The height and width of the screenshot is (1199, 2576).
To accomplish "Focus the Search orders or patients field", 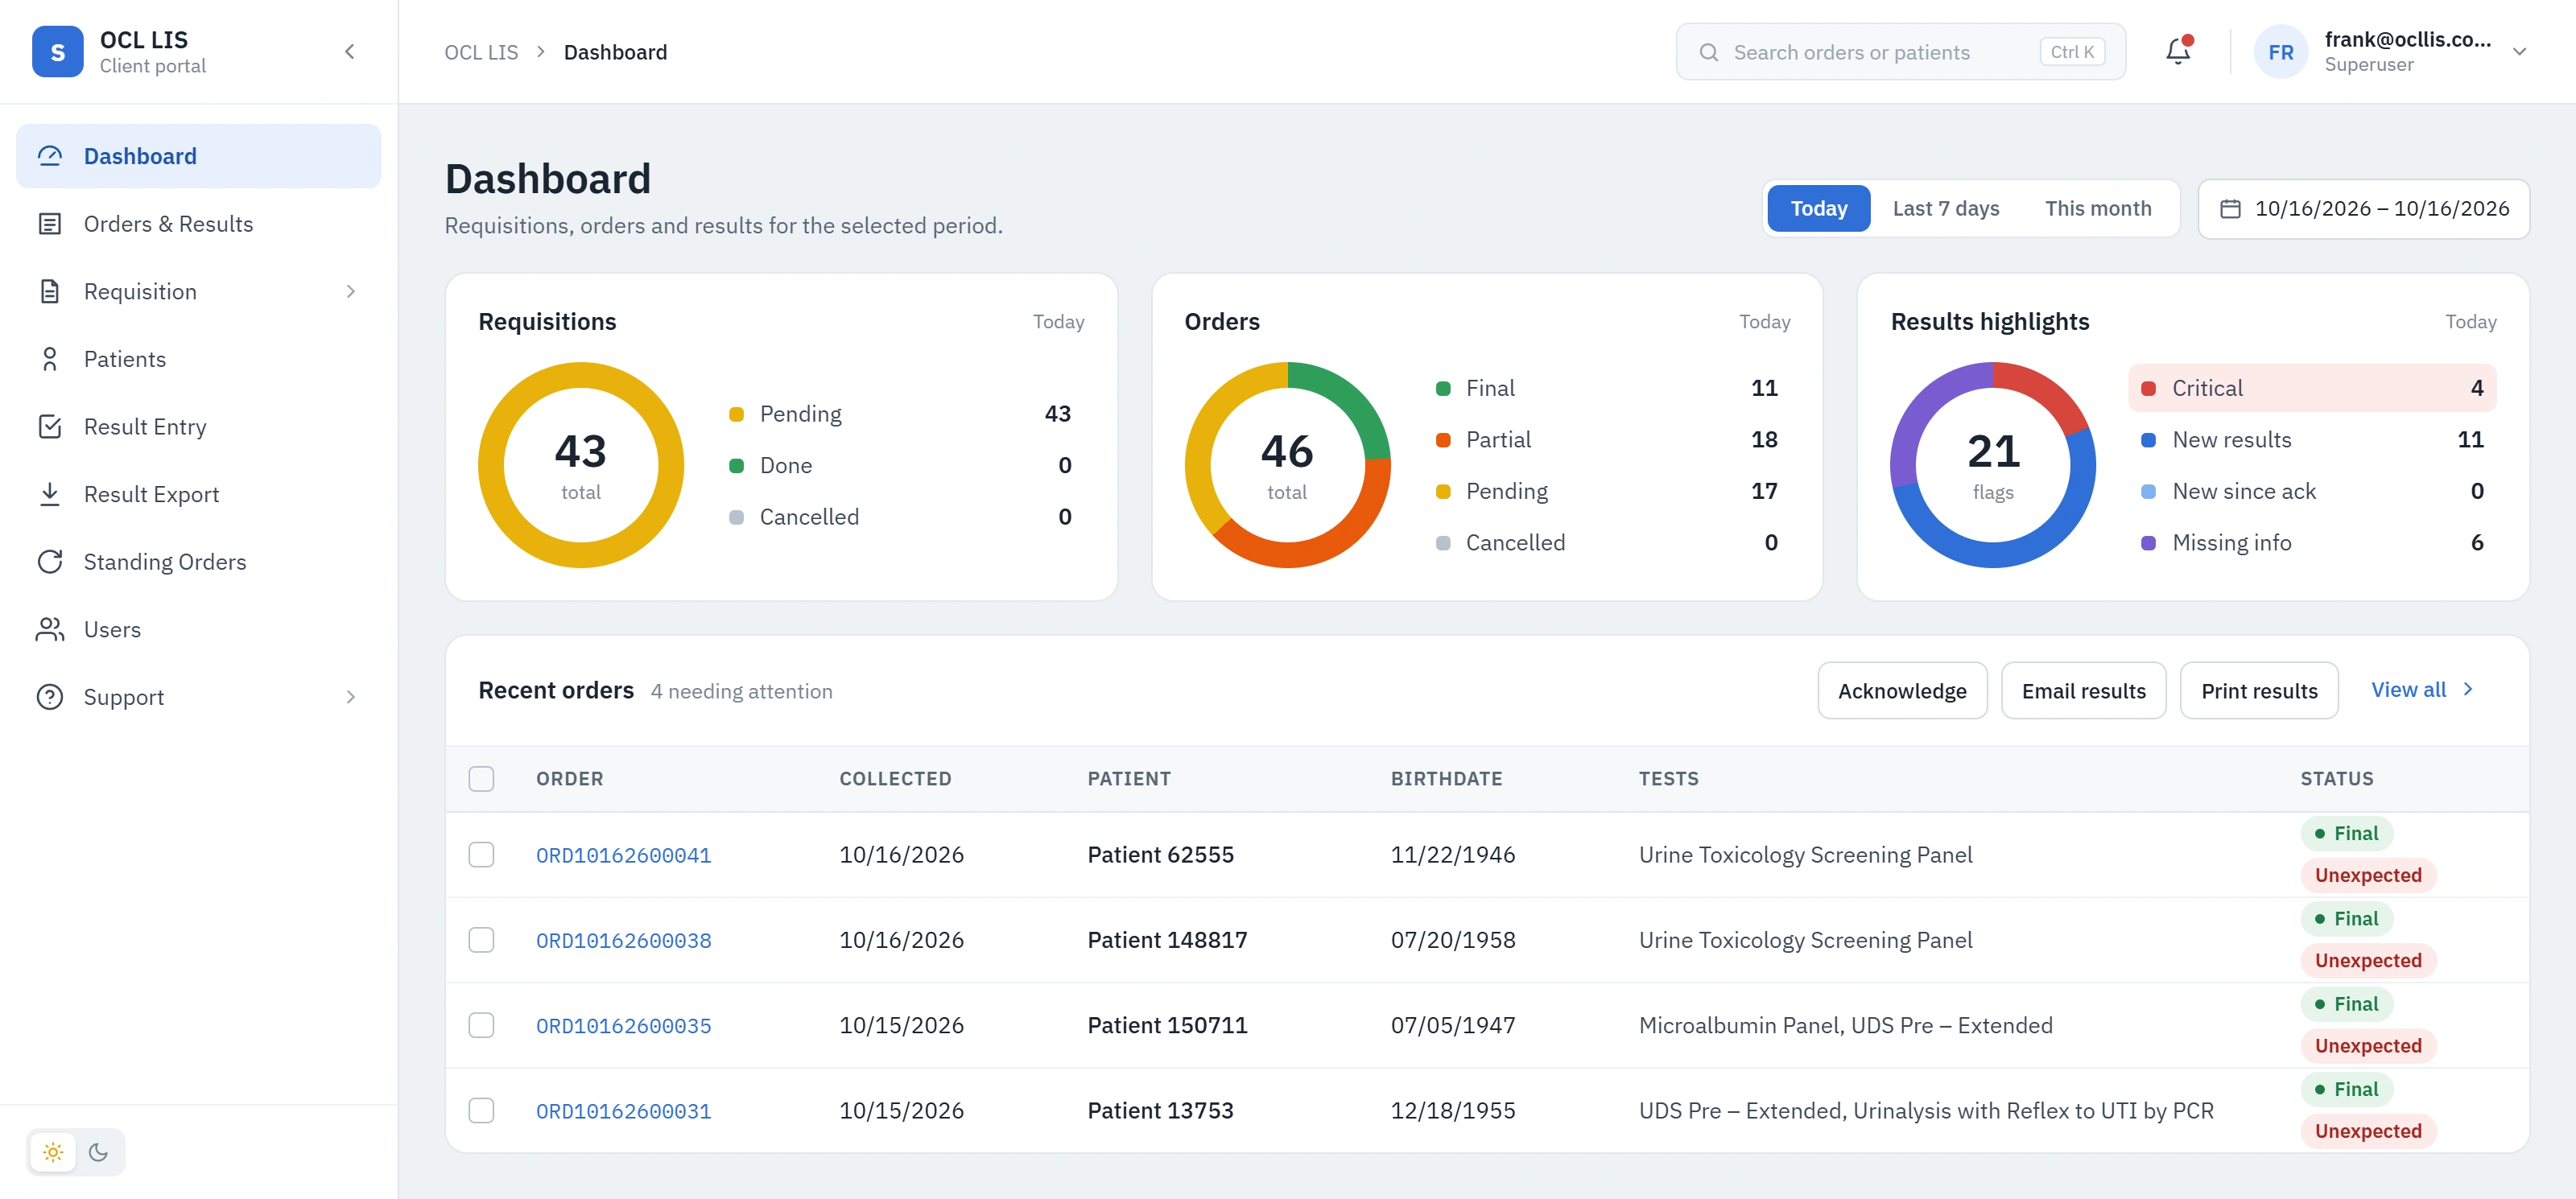I will coord(1900,52).
